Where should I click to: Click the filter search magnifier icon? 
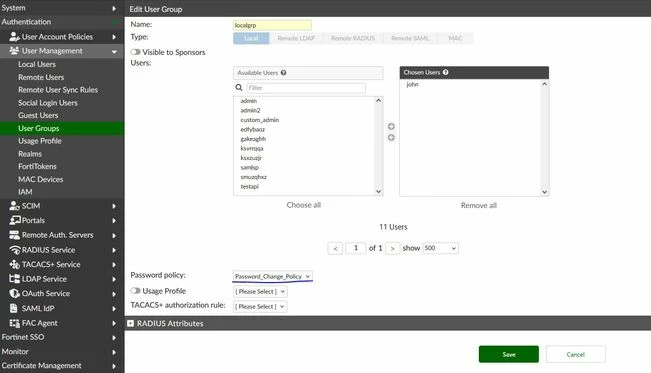click(x=239, y=88)
